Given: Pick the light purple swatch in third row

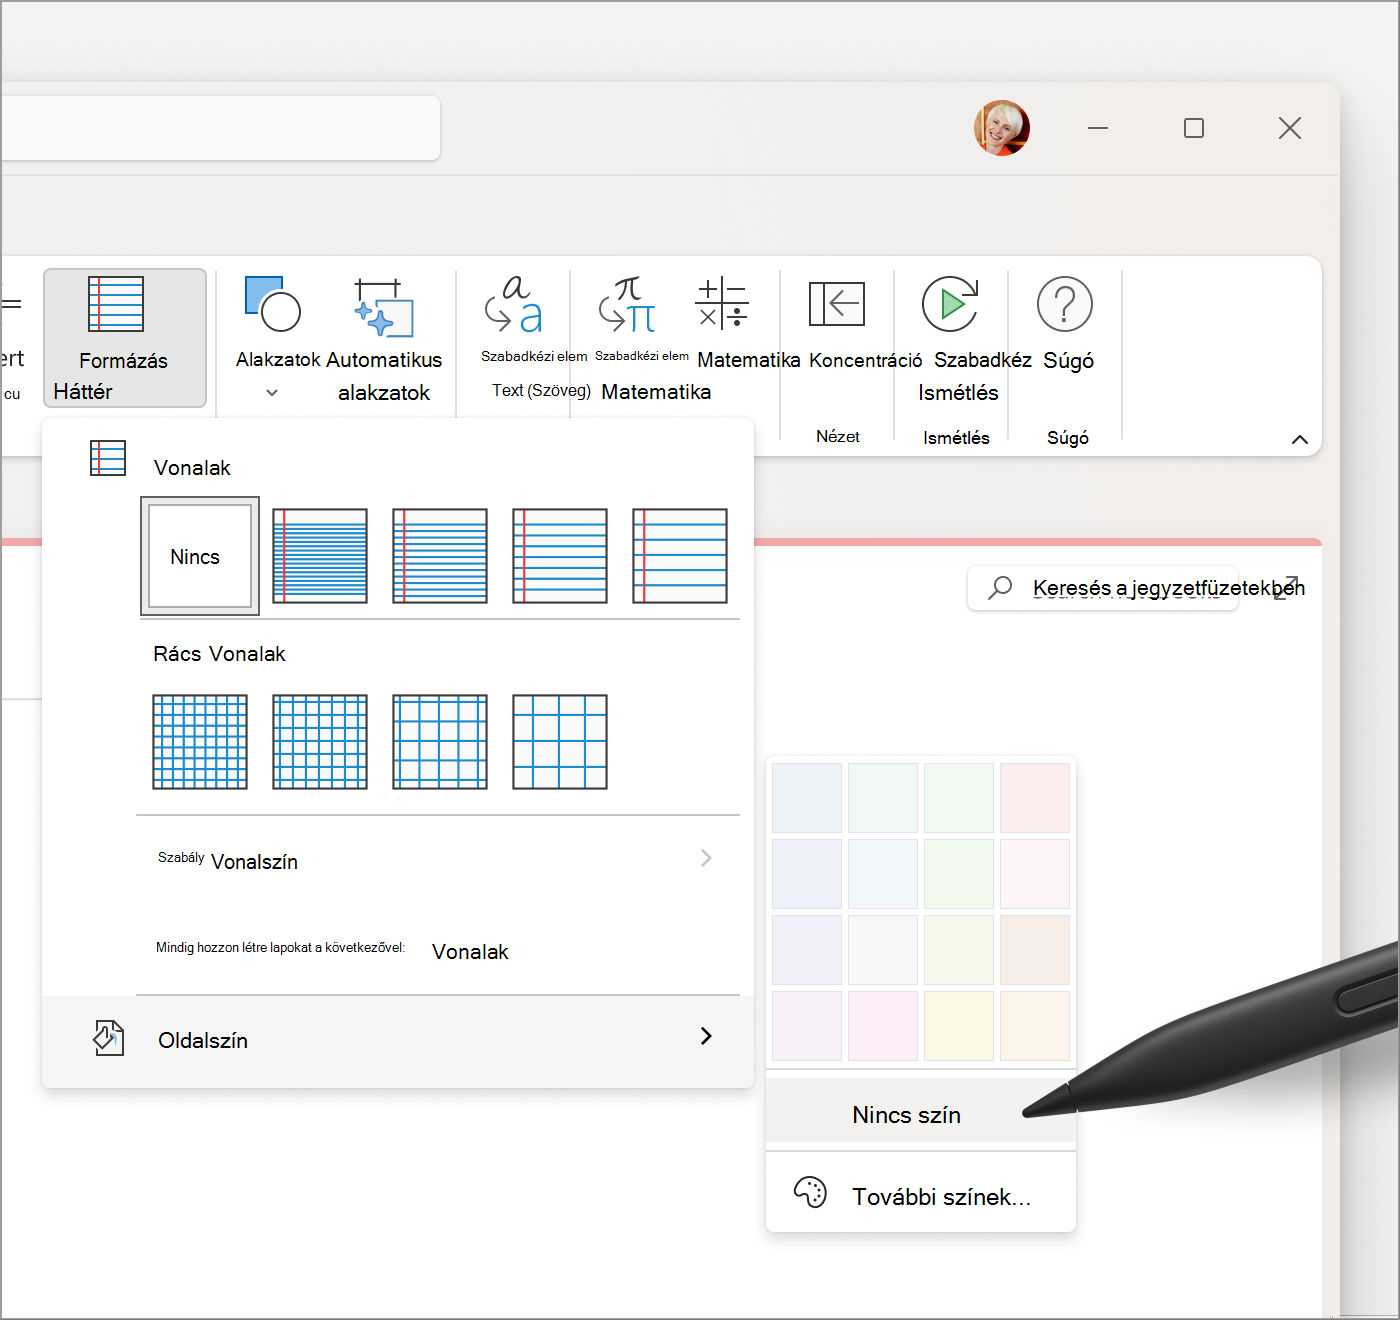Looking at the screenshot, I should click(807, 950).
